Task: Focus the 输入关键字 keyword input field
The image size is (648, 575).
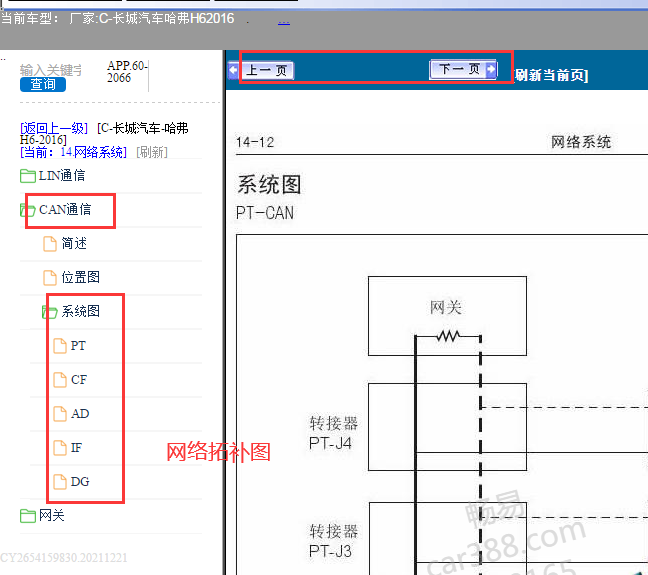Action: pyautogui.click(x=51, y=70)
